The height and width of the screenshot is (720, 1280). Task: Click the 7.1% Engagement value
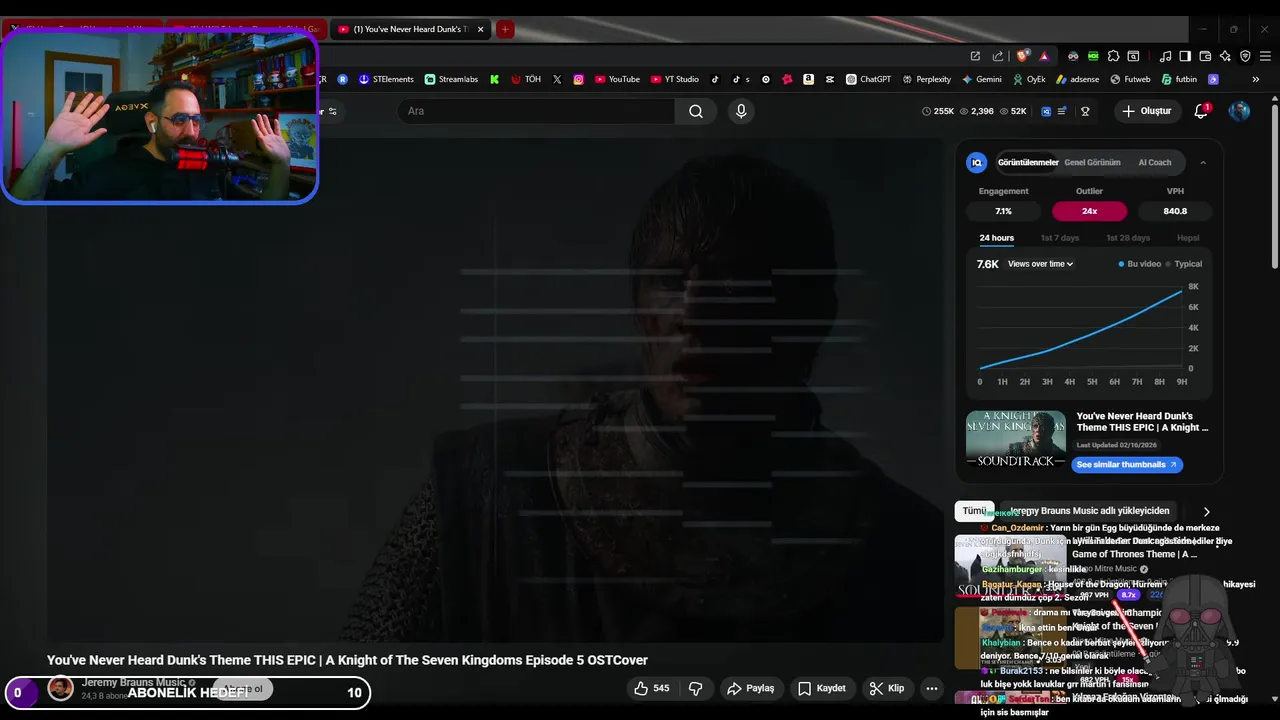click(x=1003, y=211)
